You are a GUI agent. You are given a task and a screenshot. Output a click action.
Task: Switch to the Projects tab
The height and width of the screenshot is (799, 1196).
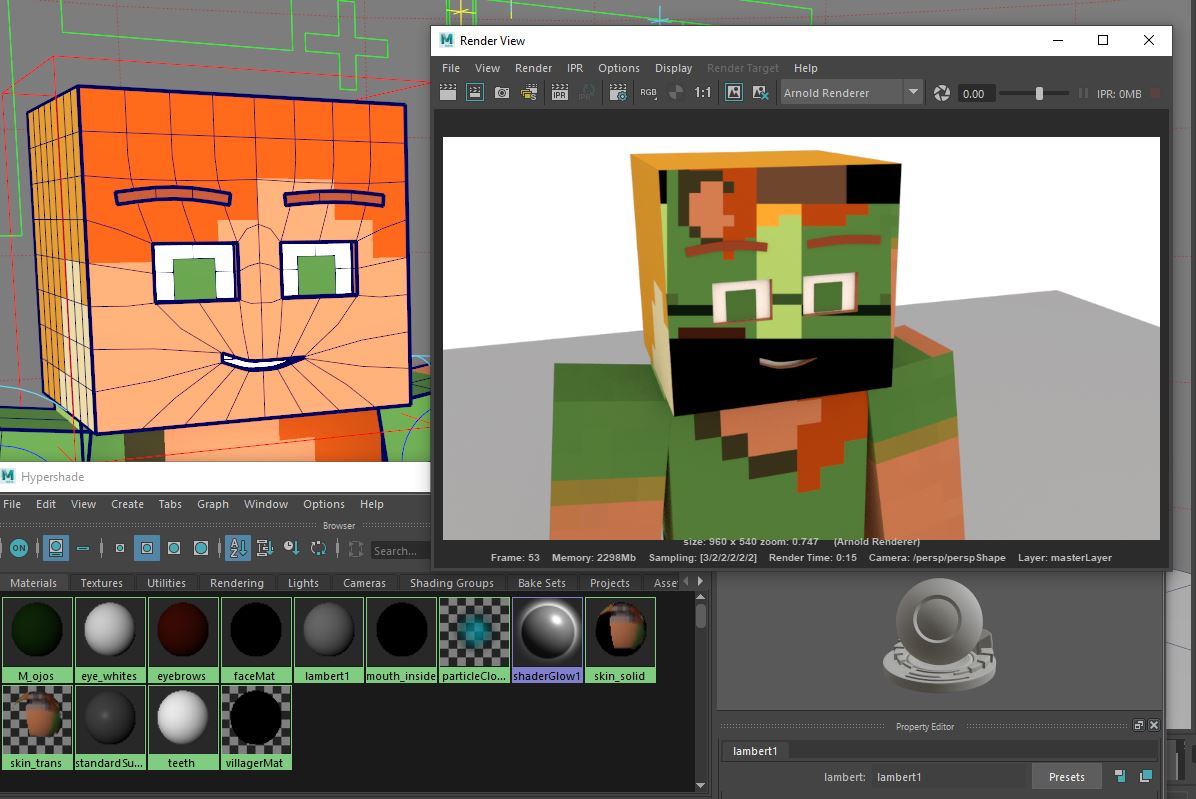pyautogui.click(x=609, y=582)
